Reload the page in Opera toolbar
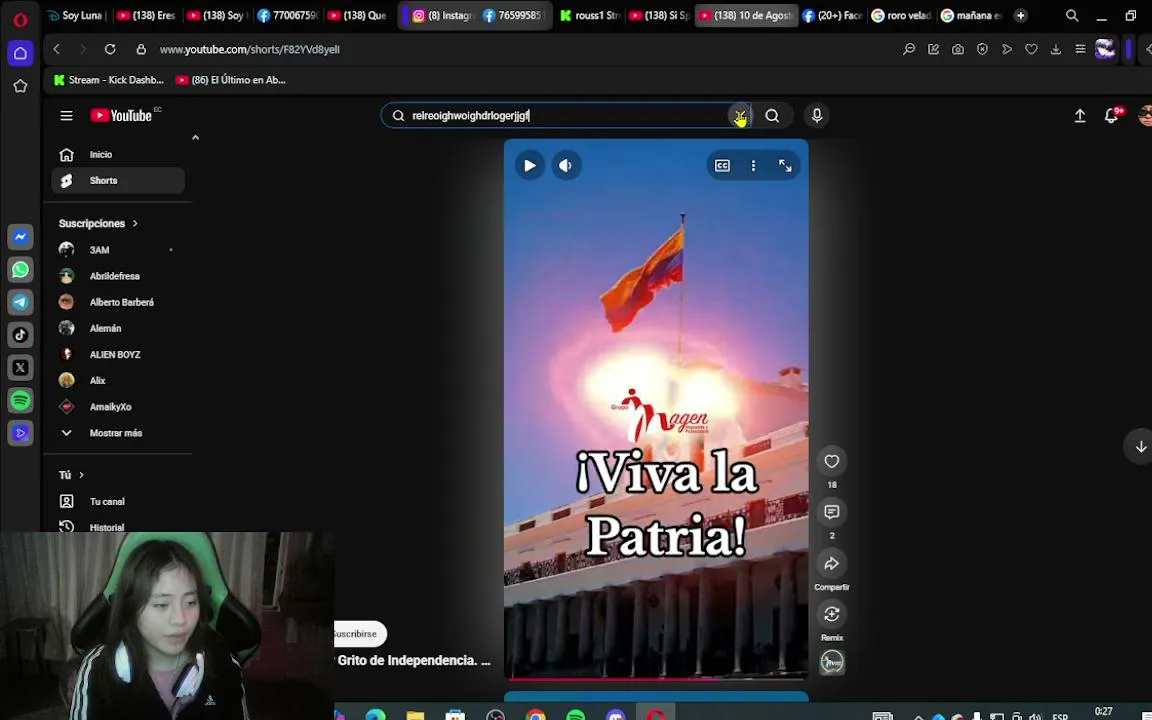Image resolution: width=1152 pixels, height=720 pixels. coord(109,49)
